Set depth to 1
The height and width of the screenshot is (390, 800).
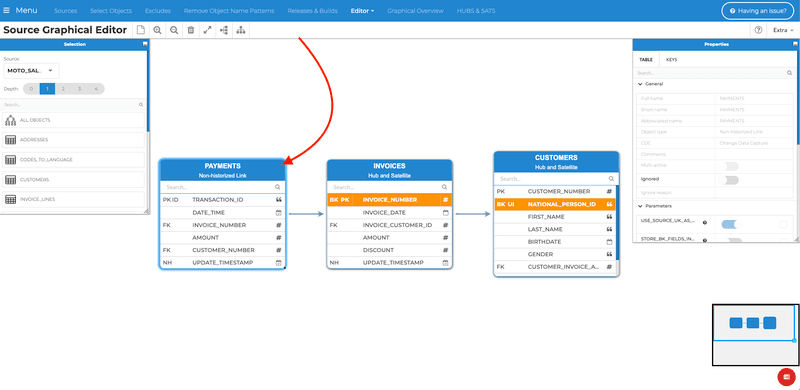(x=47, y=89)
